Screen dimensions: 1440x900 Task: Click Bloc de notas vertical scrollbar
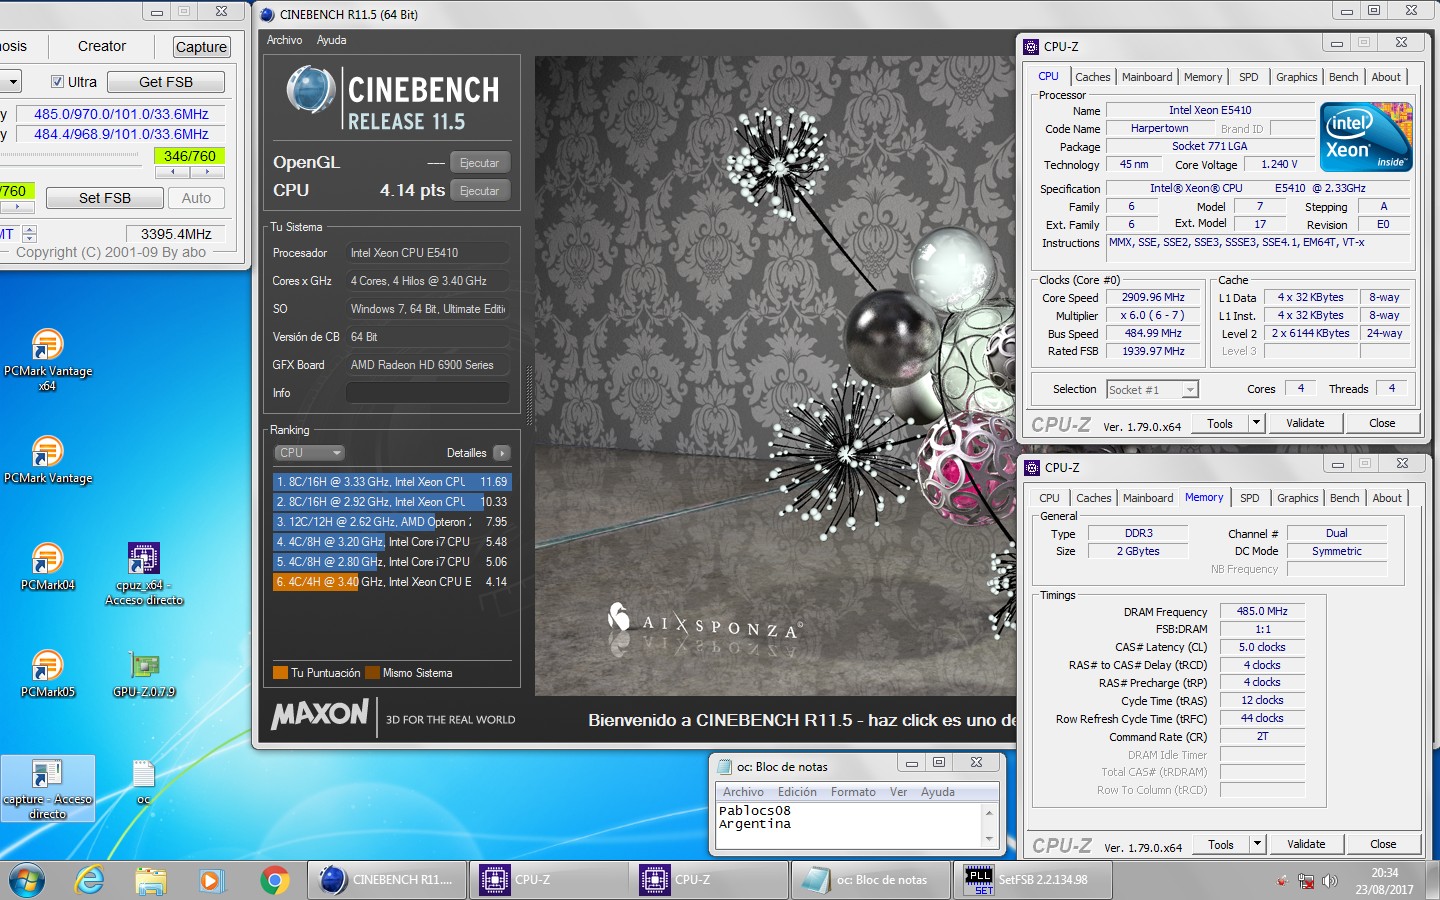(990, 825)
